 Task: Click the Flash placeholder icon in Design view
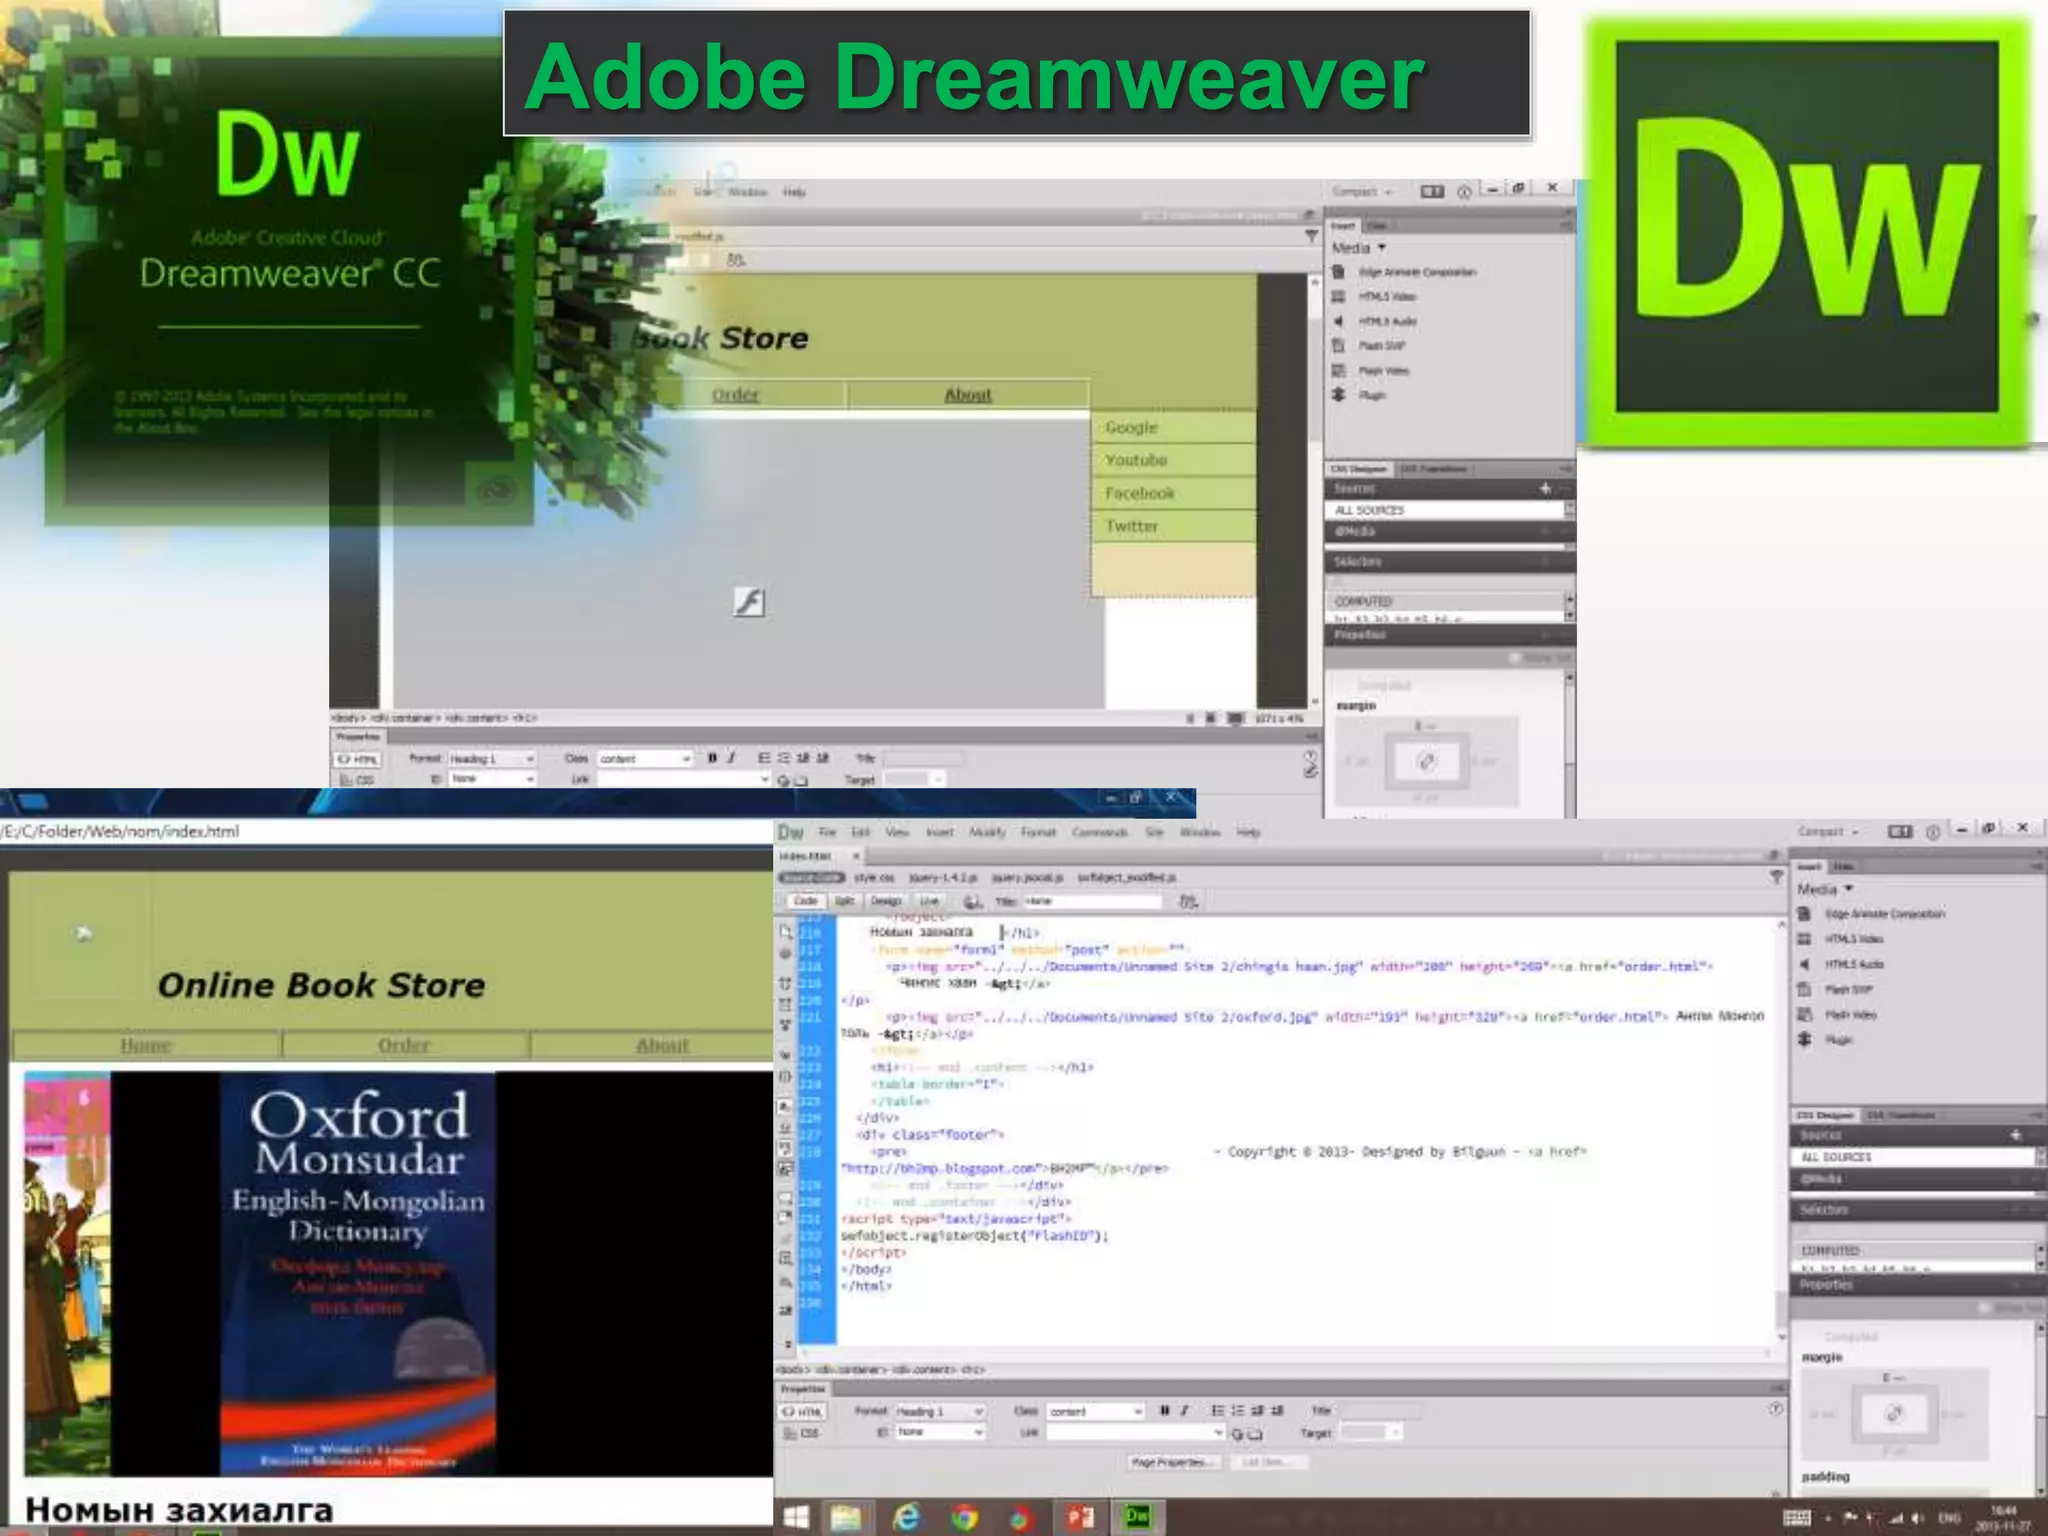(x=749, y=602)
